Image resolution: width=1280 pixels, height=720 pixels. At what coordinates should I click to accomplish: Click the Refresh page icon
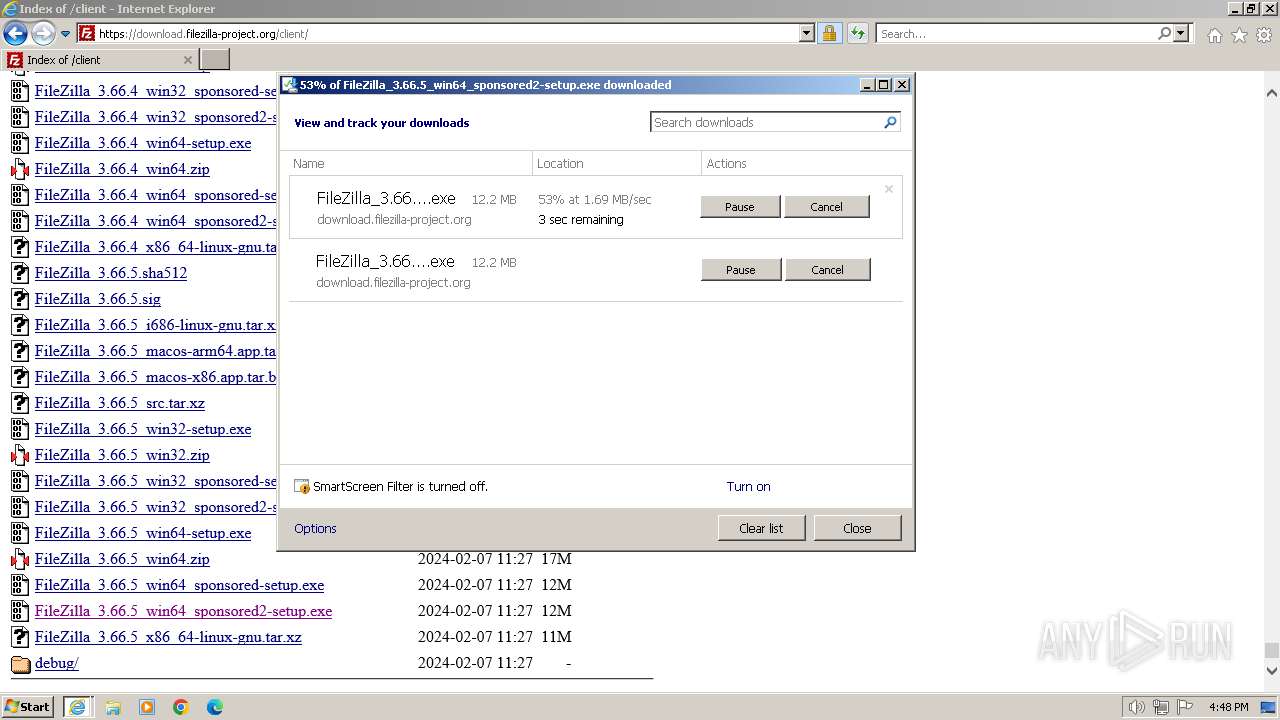point(858,33)
